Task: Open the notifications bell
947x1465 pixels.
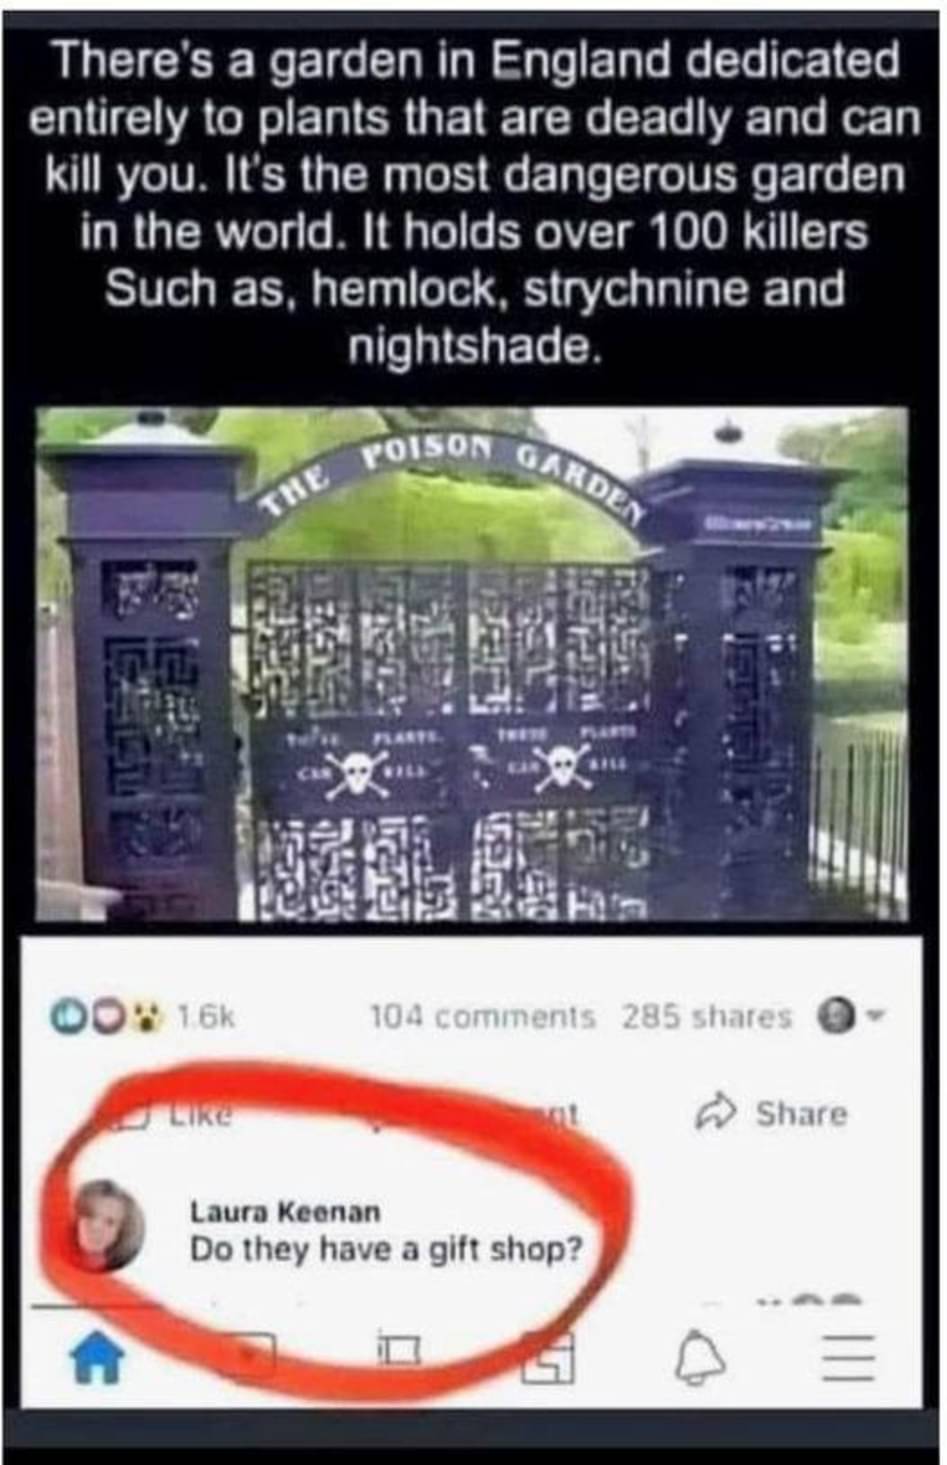Action: tap(700, 1359)
